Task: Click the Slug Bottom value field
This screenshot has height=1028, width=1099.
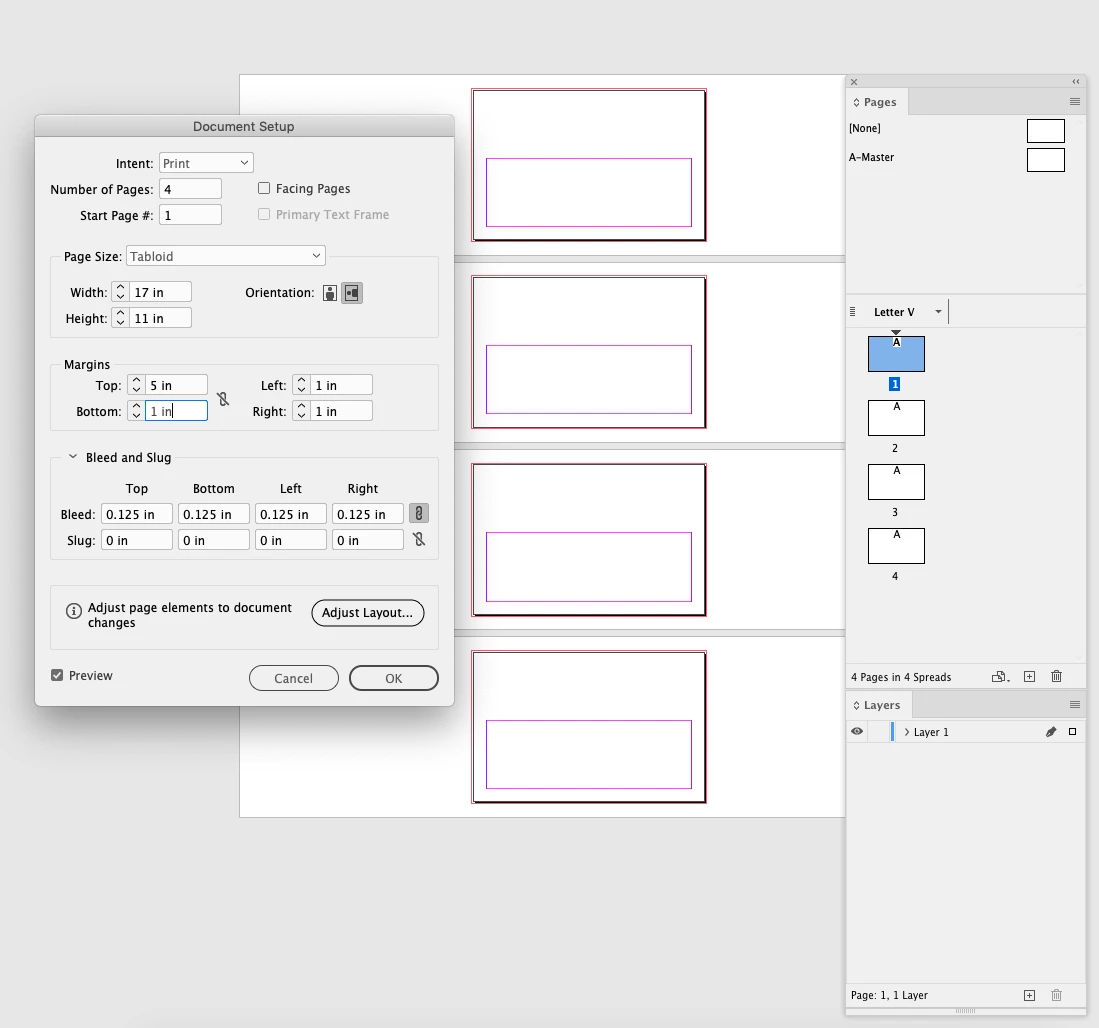Action: click(x=214, y=540)
